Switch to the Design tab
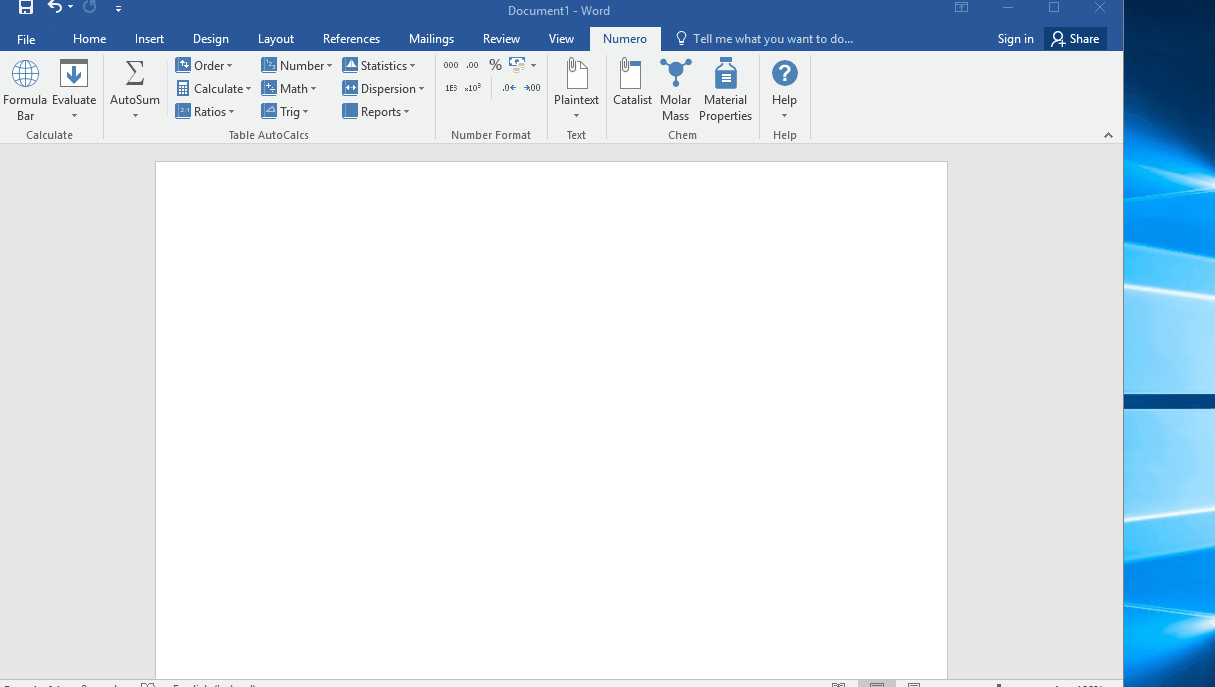 [x=211, y=39]
